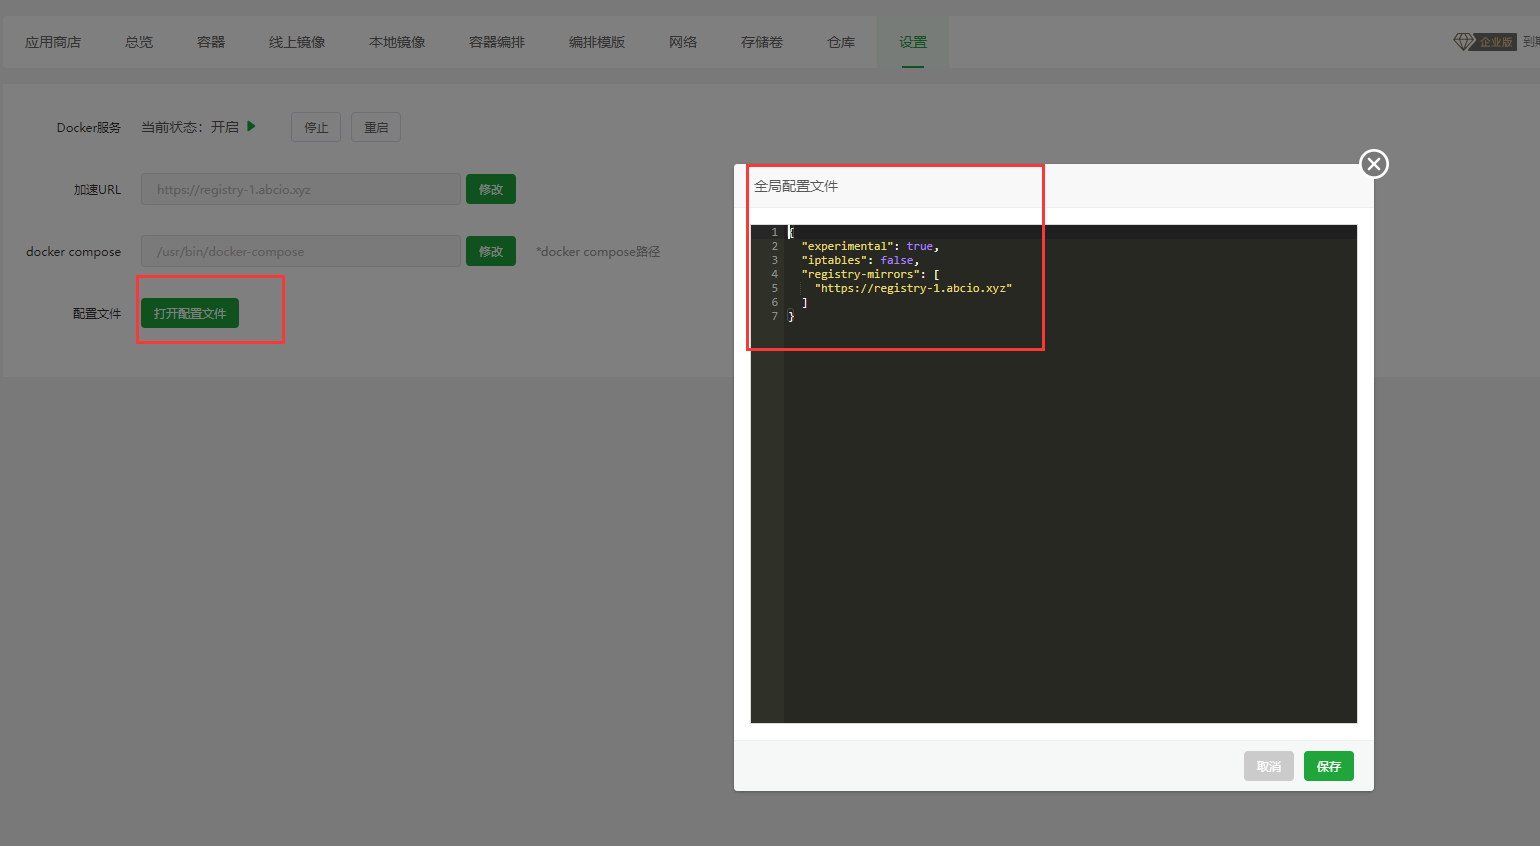The width and height of the screenshot is (1540, 846).
Task: Restart Docker with the 重启 button
Action: [376, 128]
